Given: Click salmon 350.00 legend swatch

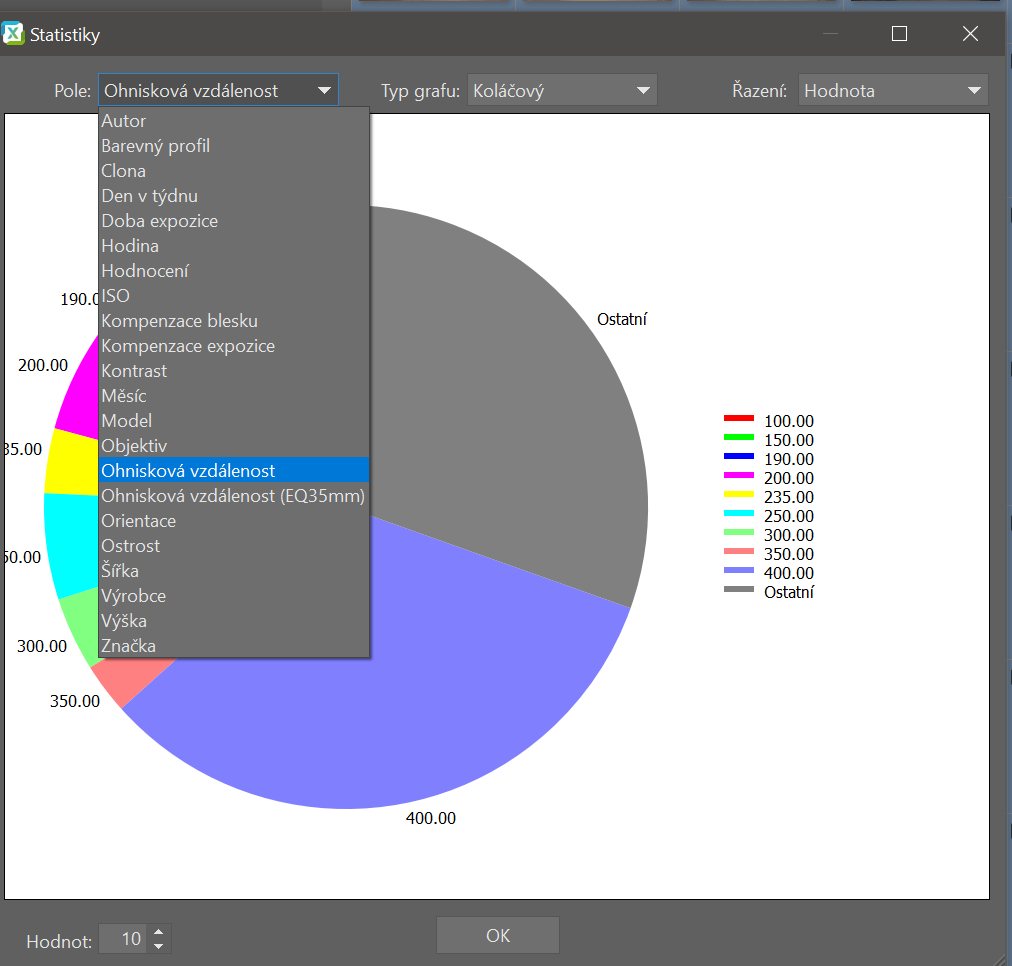Looking at the screenshot, I should (x=738, y=551).
